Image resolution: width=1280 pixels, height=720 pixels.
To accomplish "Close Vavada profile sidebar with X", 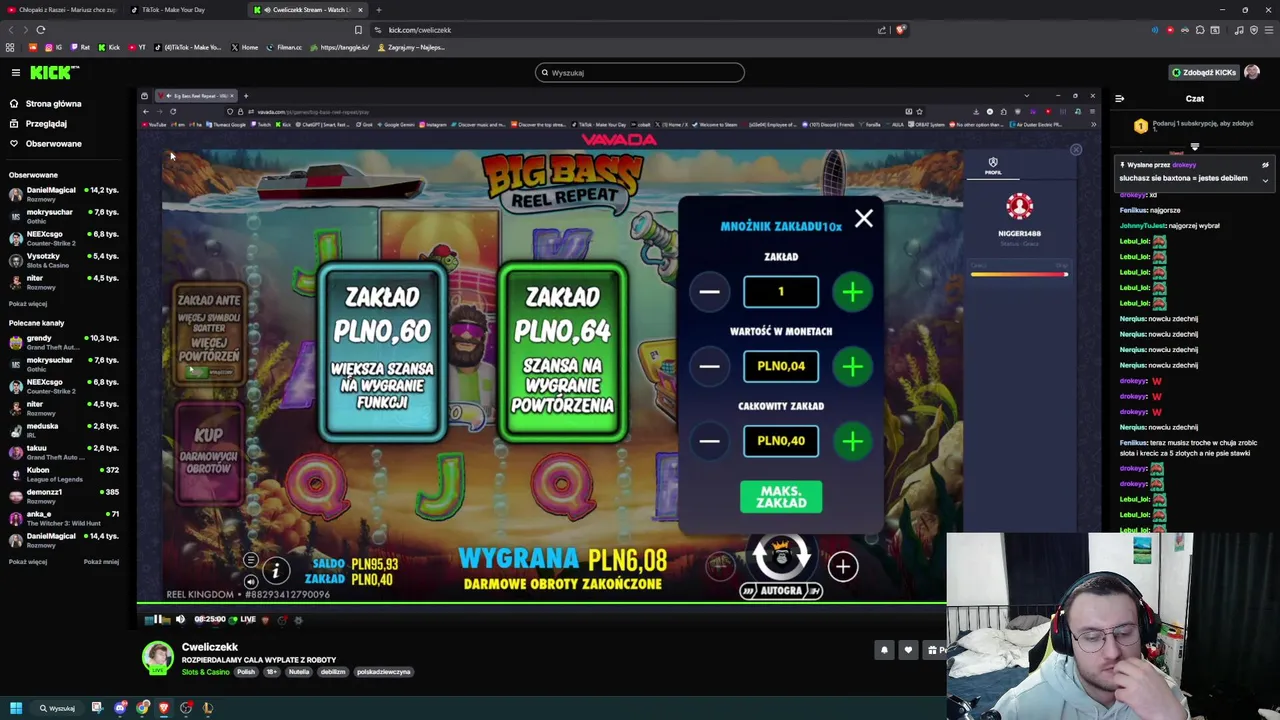I will point(1076,150).
